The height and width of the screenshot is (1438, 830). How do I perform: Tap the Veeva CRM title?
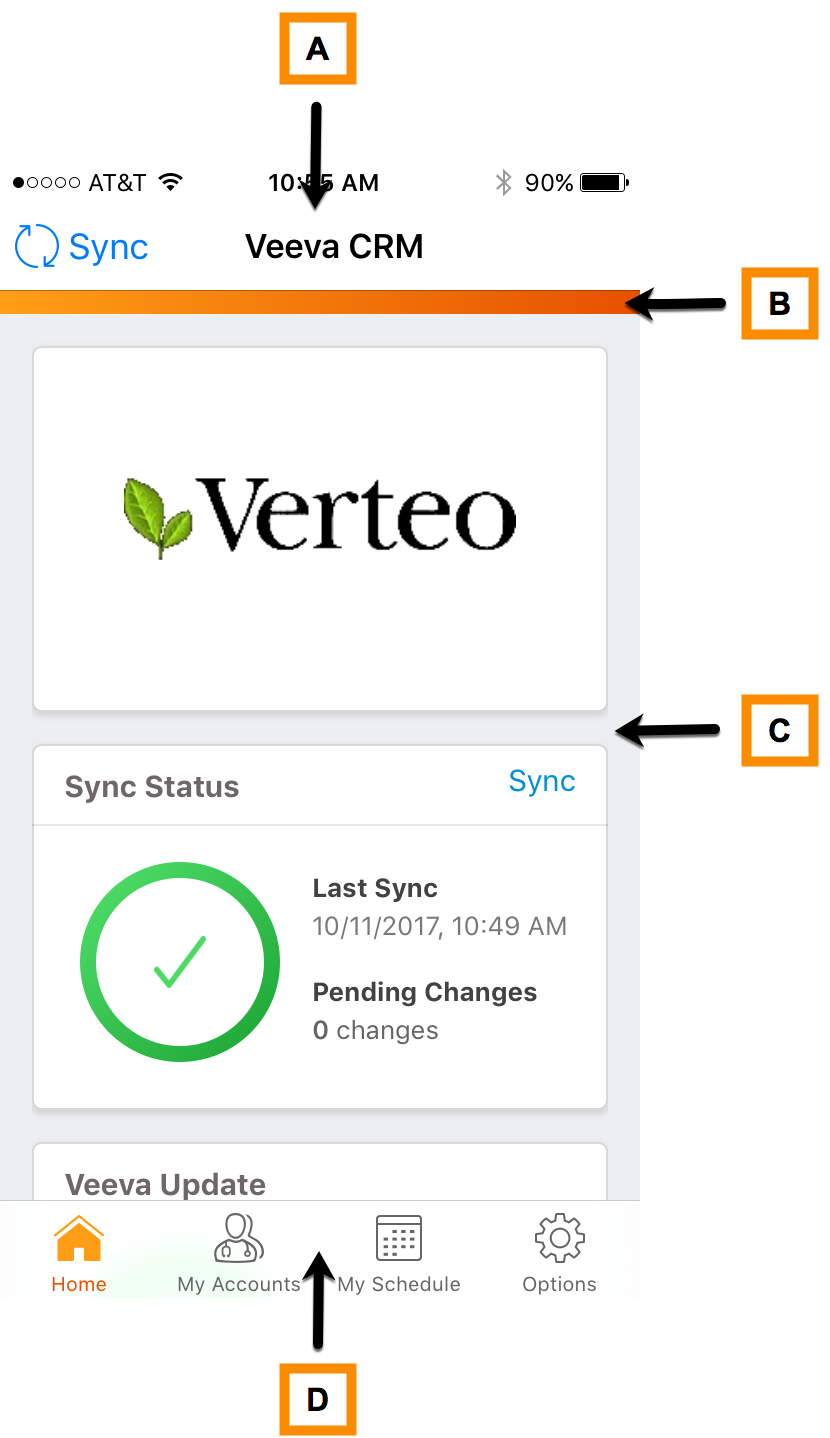(334, 246)
